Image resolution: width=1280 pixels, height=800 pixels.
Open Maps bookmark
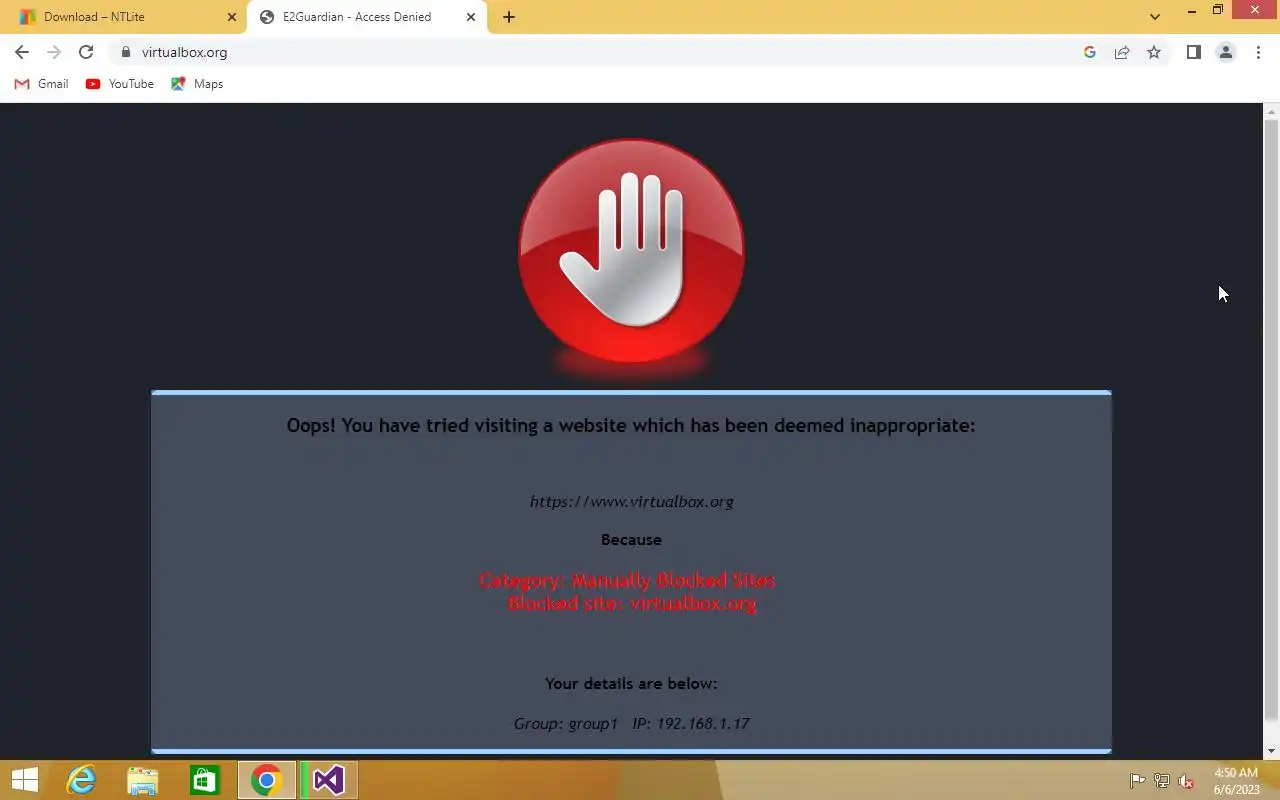[197, 84]
